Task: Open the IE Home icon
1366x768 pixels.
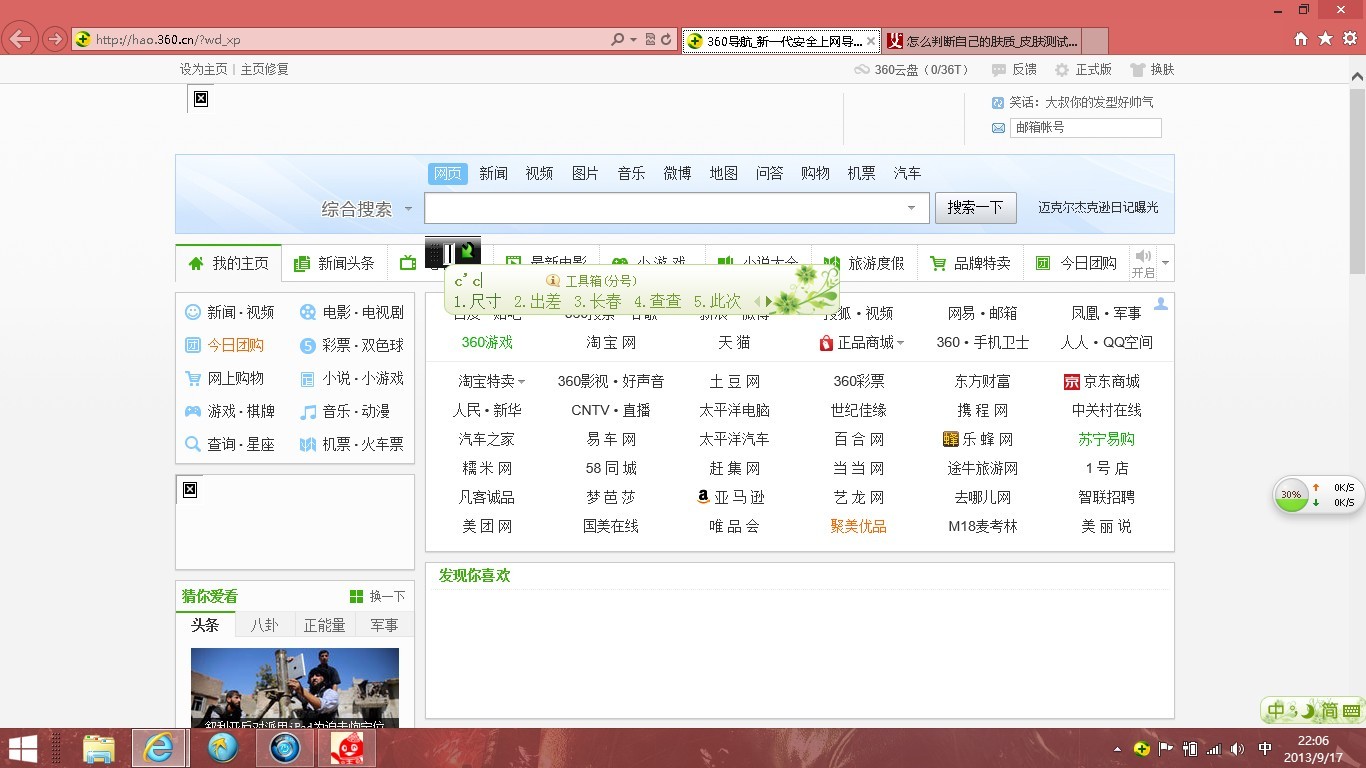Action: pyautogui.click(x=1301, y=39)
